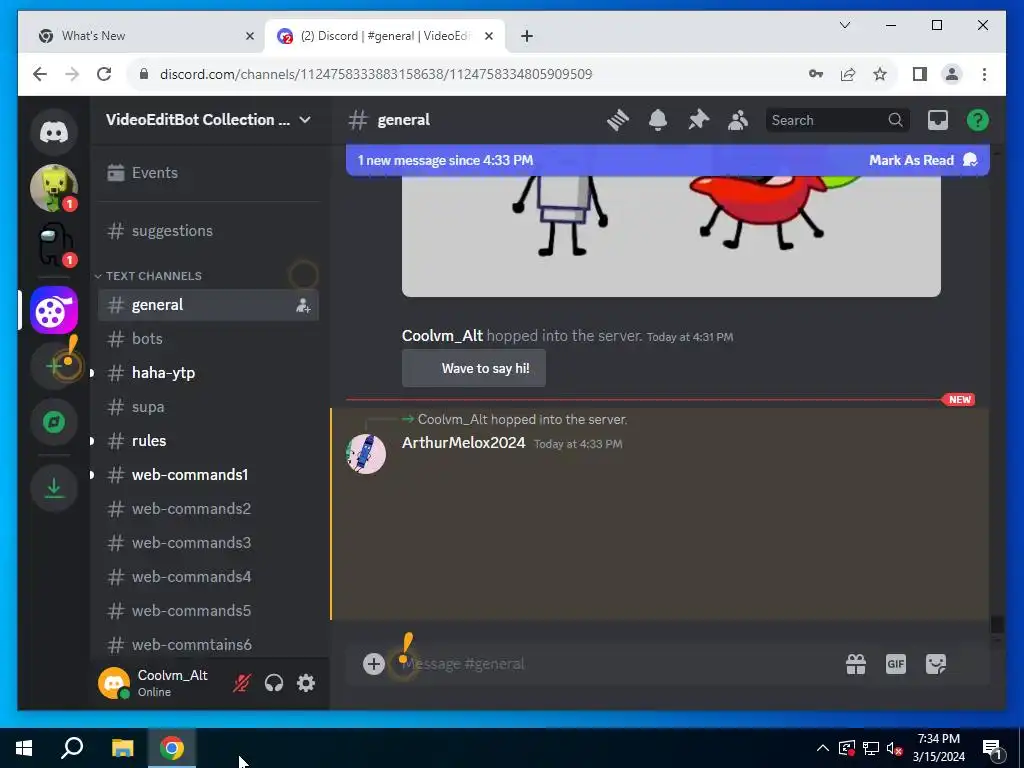Open the rules channel
The width and height of the screenshot is (1024, 768).
tap(208, 441)
